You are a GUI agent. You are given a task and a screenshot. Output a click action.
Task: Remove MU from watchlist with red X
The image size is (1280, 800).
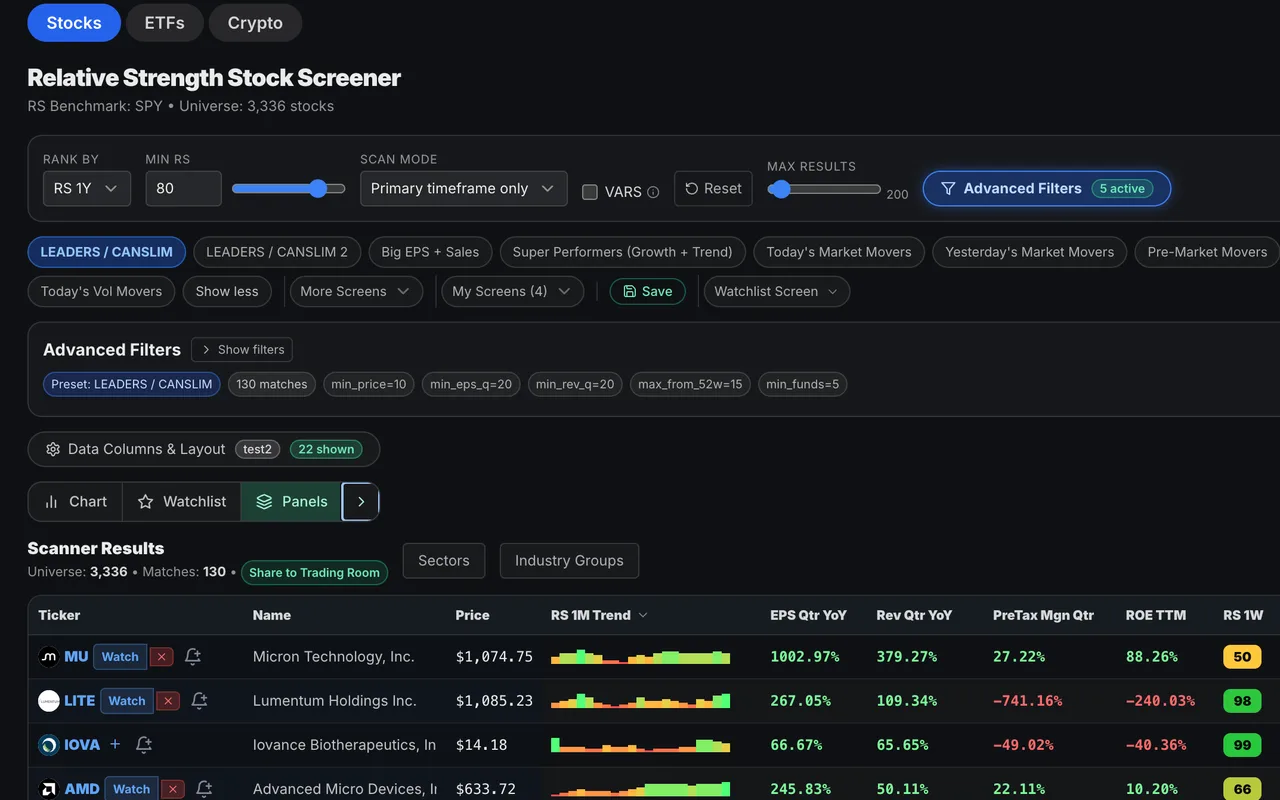click(162, 657)
